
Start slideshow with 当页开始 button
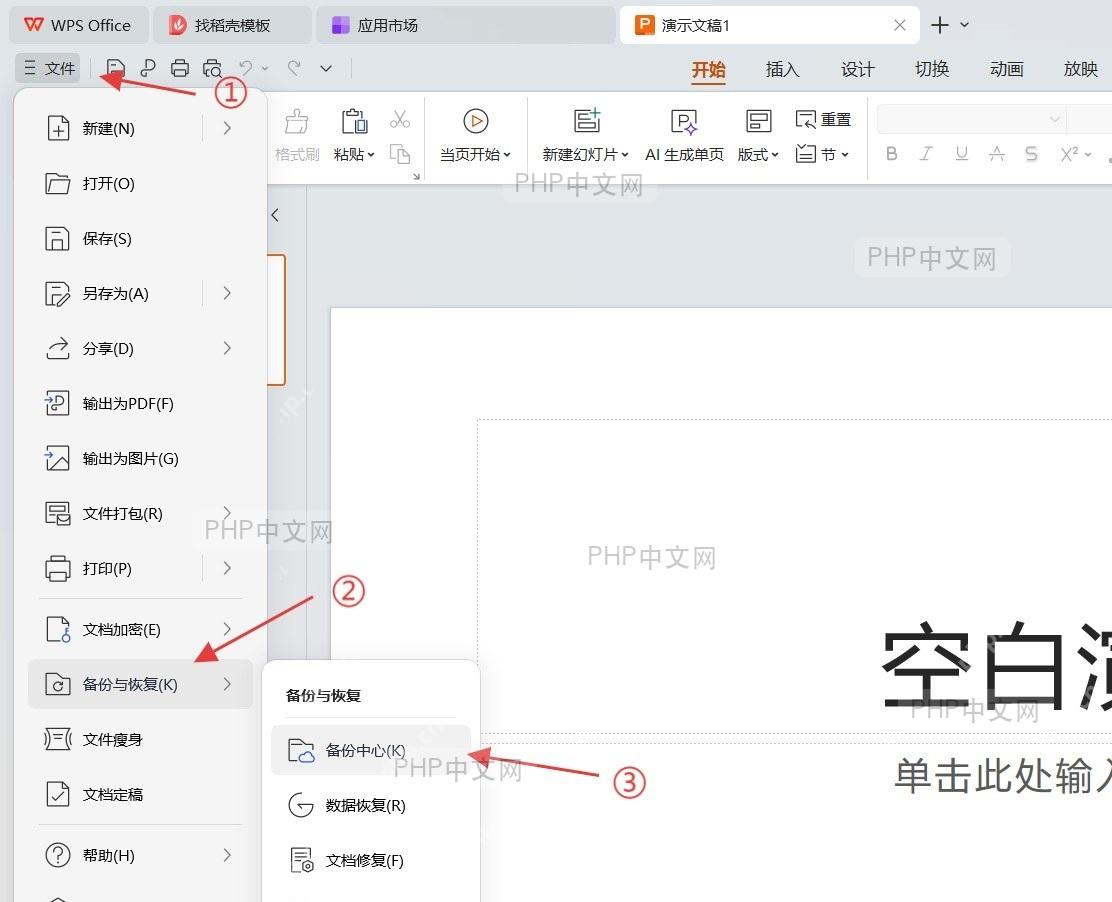475,136
